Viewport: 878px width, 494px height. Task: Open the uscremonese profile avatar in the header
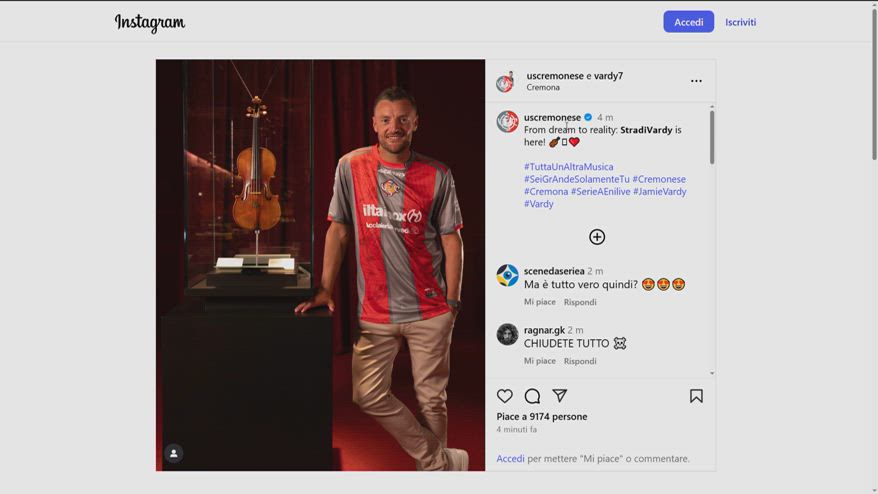pos(506,82)
